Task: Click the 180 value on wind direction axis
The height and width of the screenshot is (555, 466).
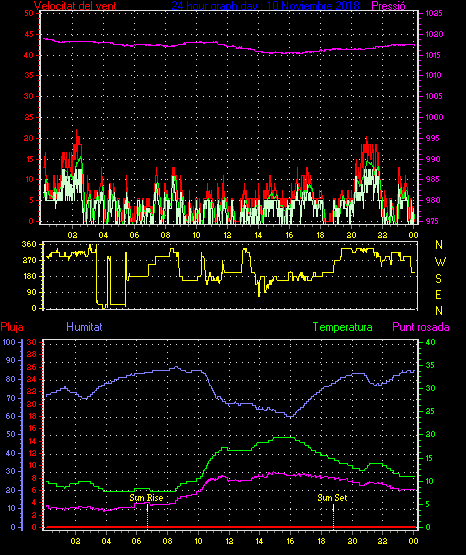Action: click(x=29, y=276)
